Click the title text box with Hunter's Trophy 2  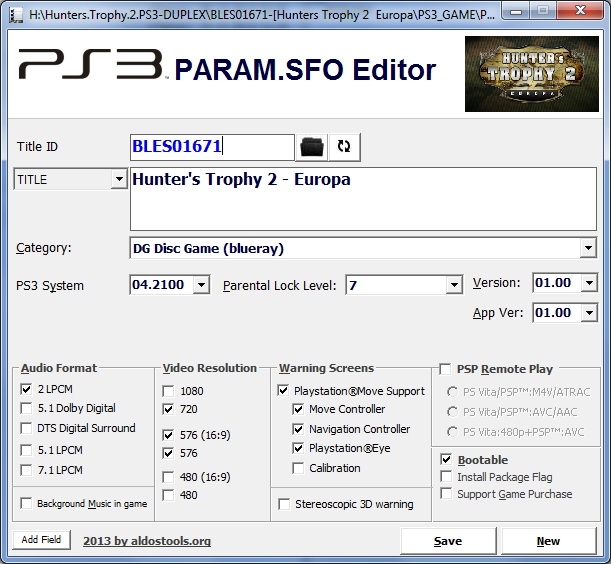click(x=363, y=199)
